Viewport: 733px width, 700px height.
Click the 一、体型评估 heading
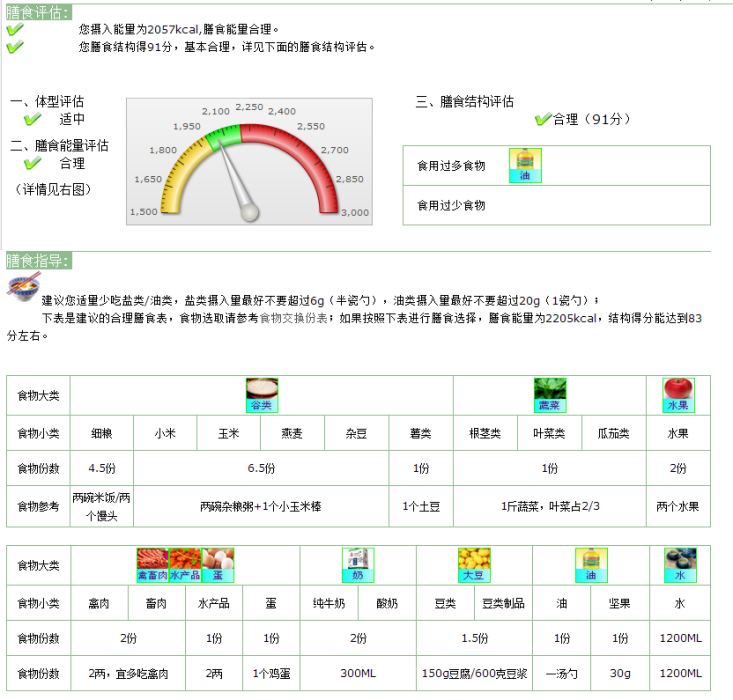click(x=47, y=101)
